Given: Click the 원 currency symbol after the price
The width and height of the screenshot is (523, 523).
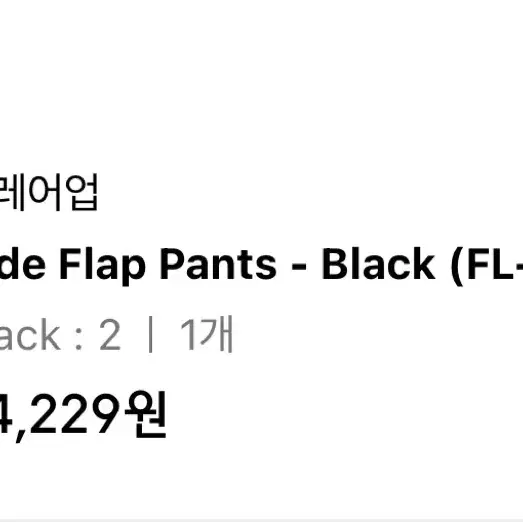Looking at the screenshot, I should tap(146, 415).
